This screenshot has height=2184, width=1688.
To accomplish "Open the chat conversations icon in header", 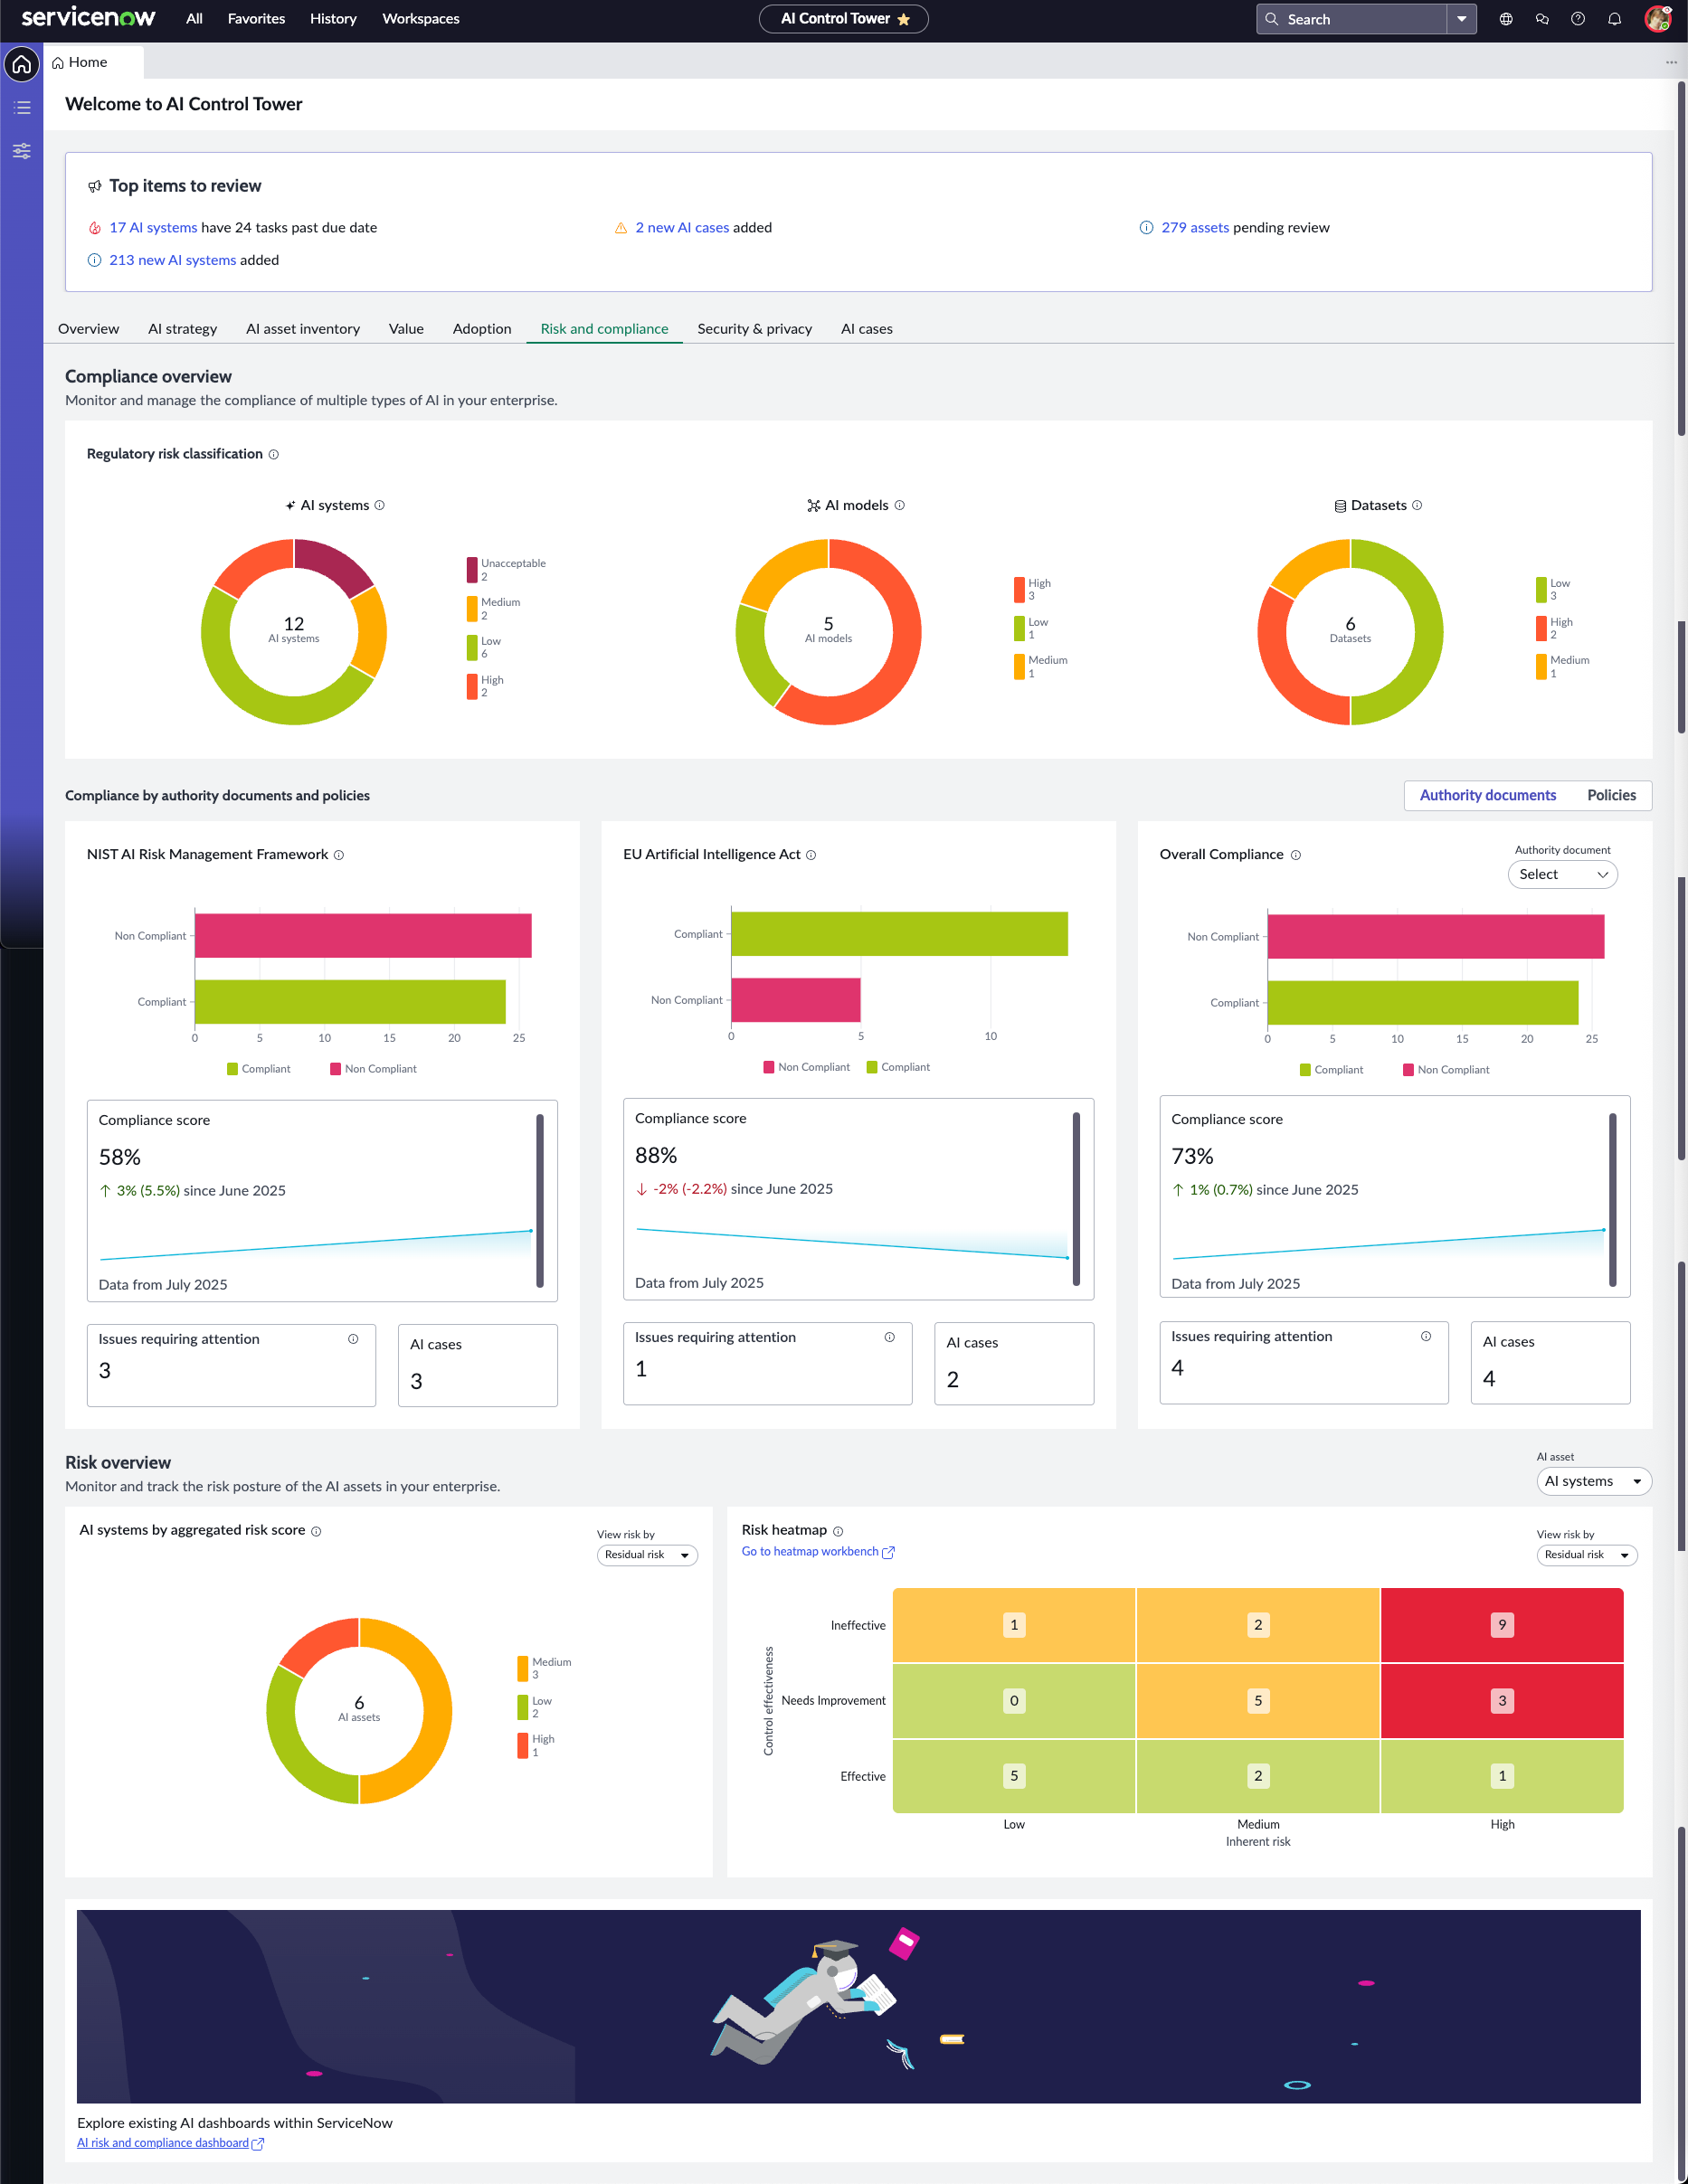I will click(x=1542, y=19).
